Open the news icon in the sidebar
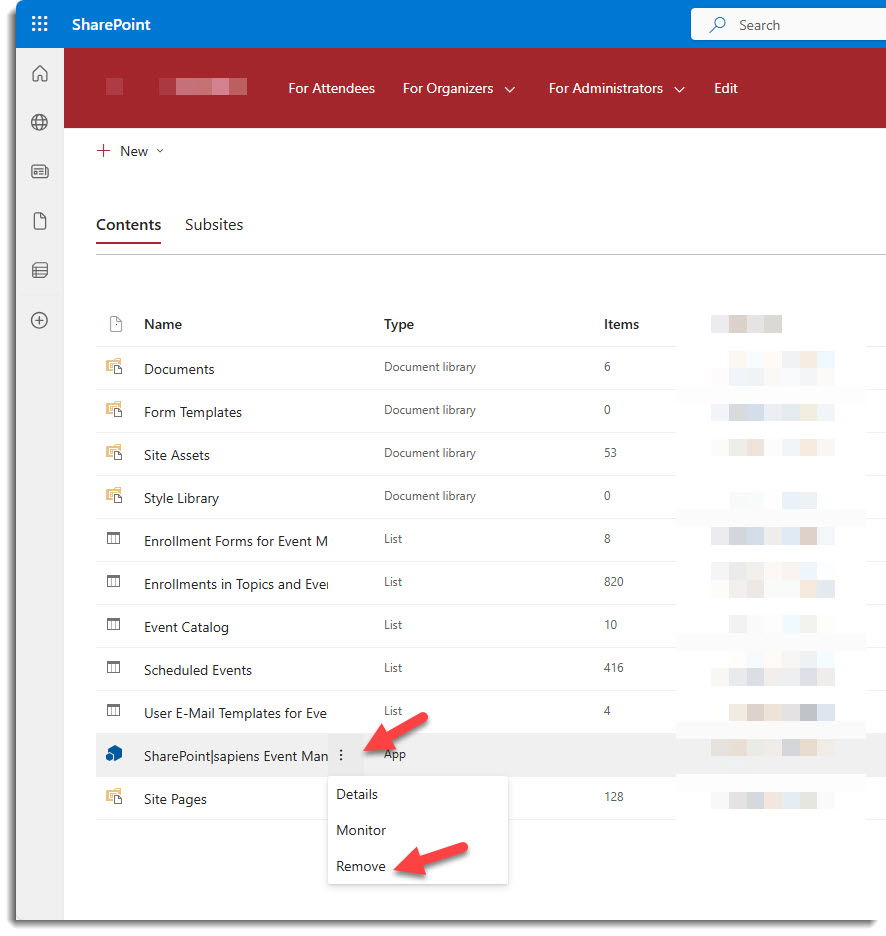Screen dimensions: 886x936 pyautogui.click(x=38, y=170)
